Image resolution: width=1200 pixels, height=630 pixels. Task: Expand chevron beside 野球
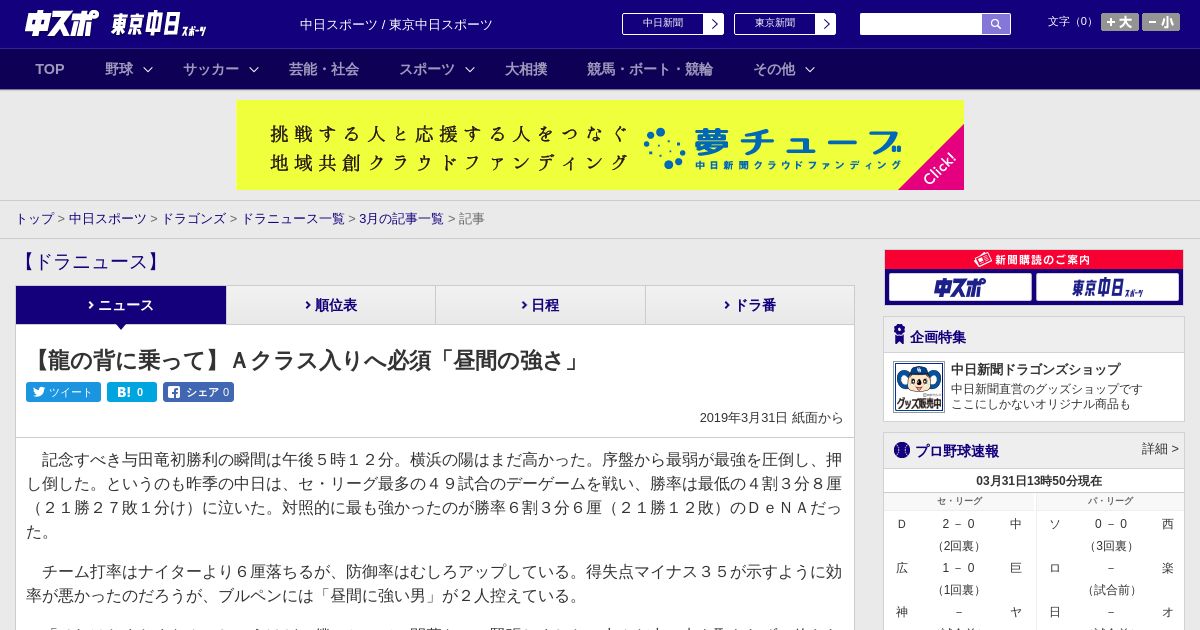click(x=148, y=69)
